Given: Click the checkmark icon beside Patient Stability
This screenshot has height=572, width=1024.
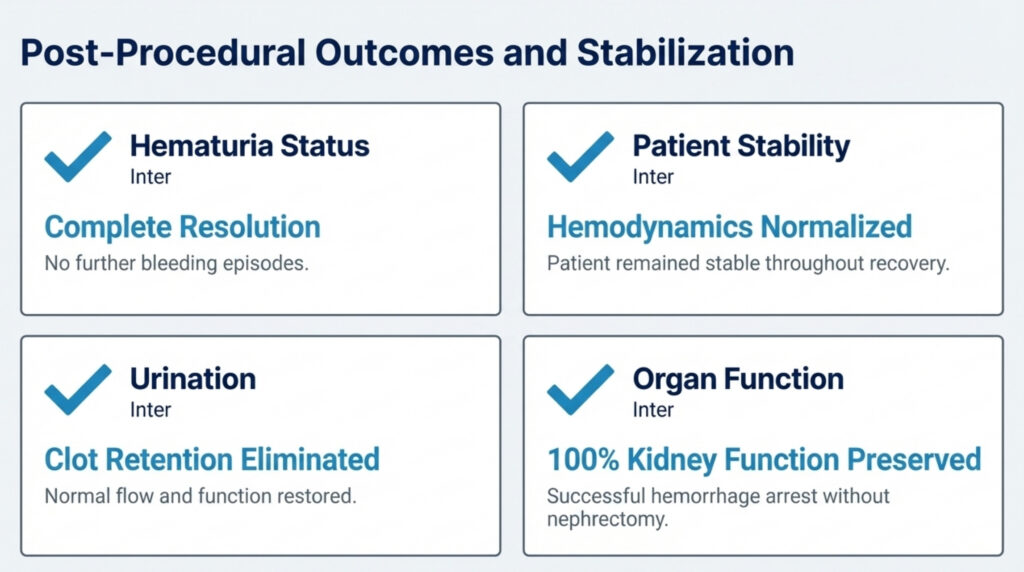Looking at the screenshot, I should point(580,156).
